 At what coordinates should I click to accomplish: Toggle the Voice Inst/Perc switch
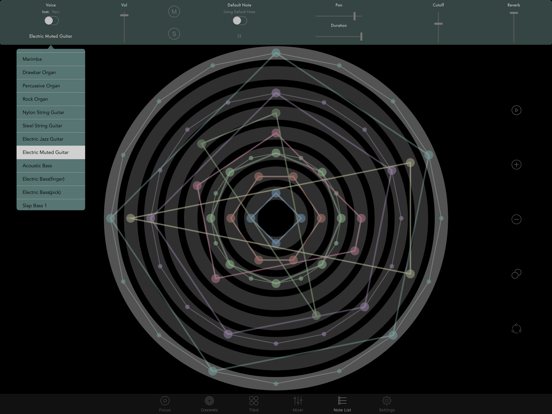51,21
